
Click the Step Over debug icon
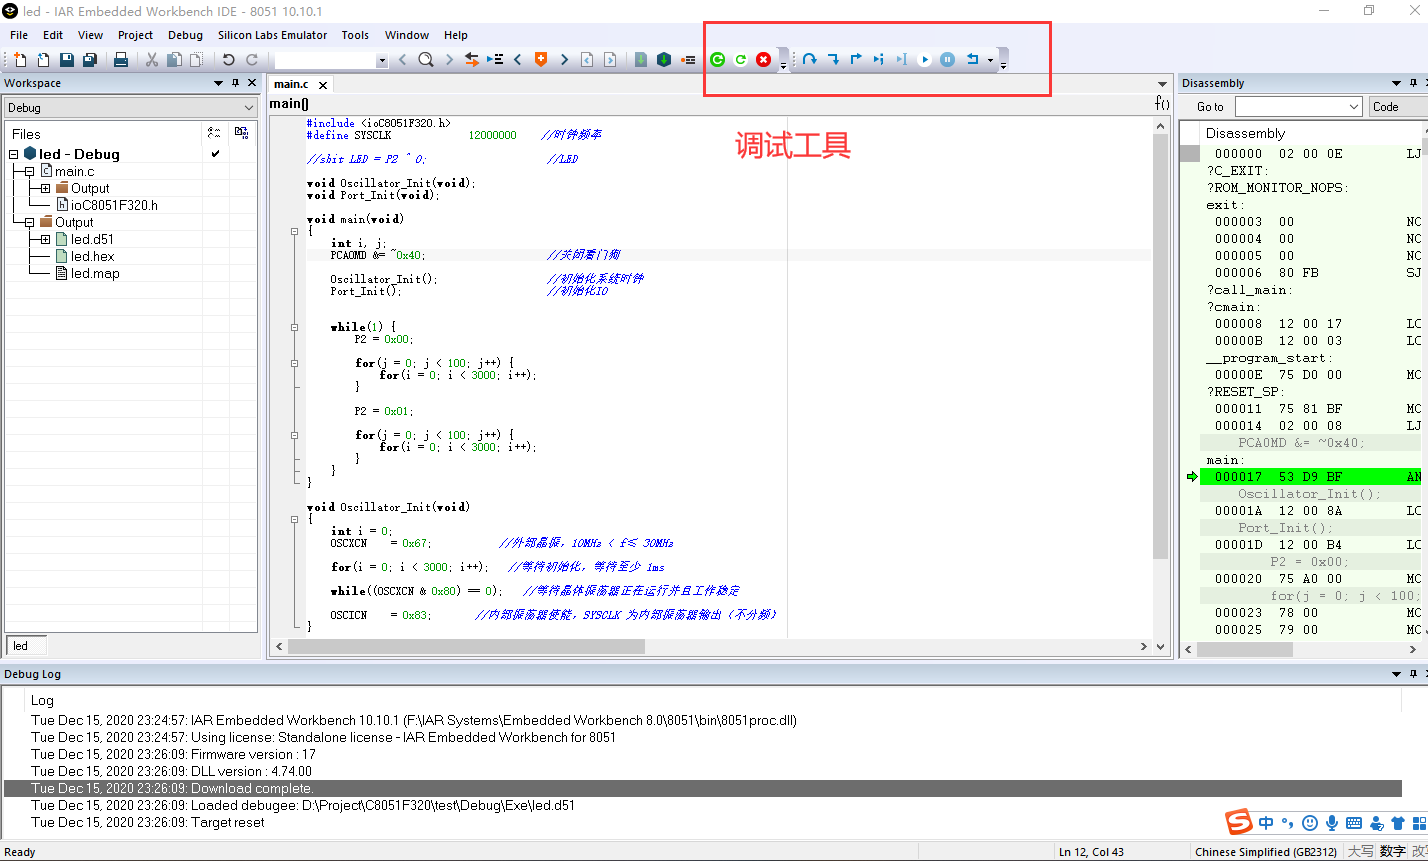tap(809, 60)
